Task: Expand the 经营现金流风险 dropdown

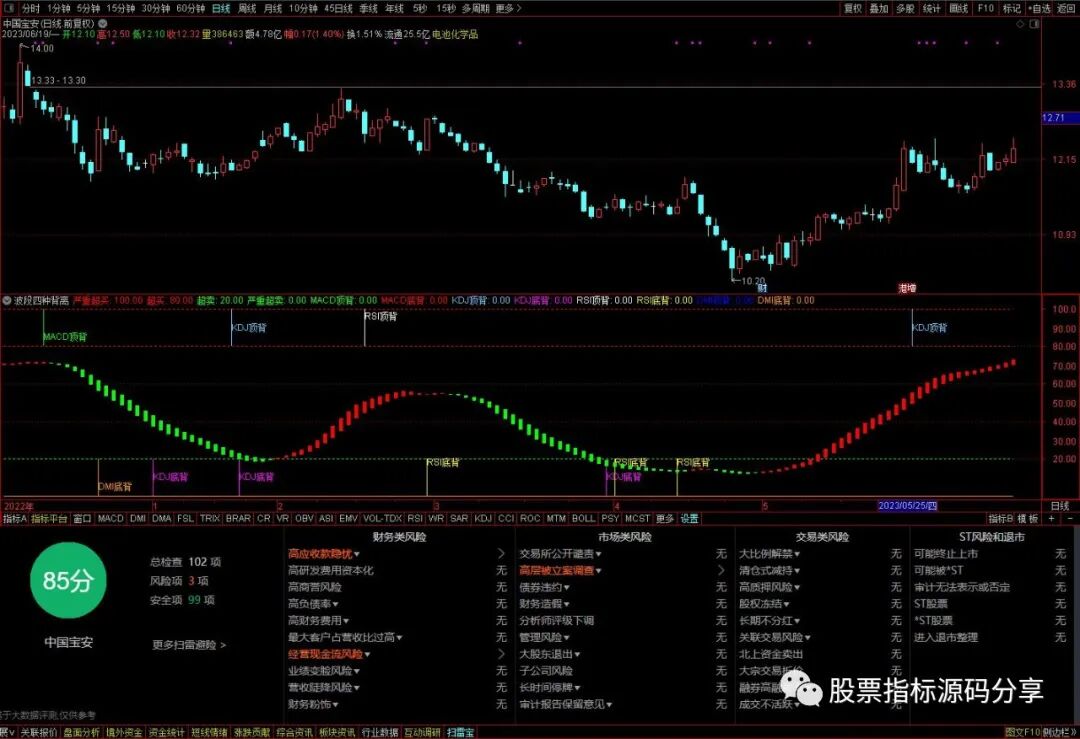Action: point(367,654)
